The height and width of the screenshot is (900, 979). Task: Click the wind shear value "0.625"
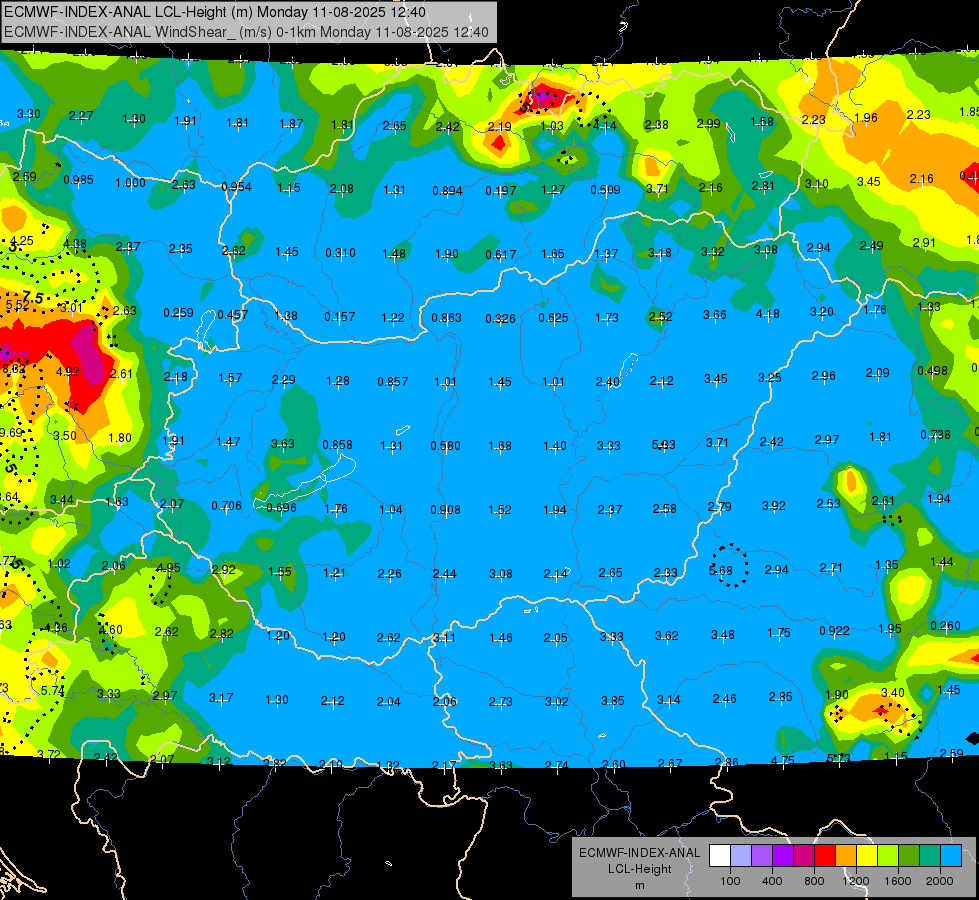554,318
